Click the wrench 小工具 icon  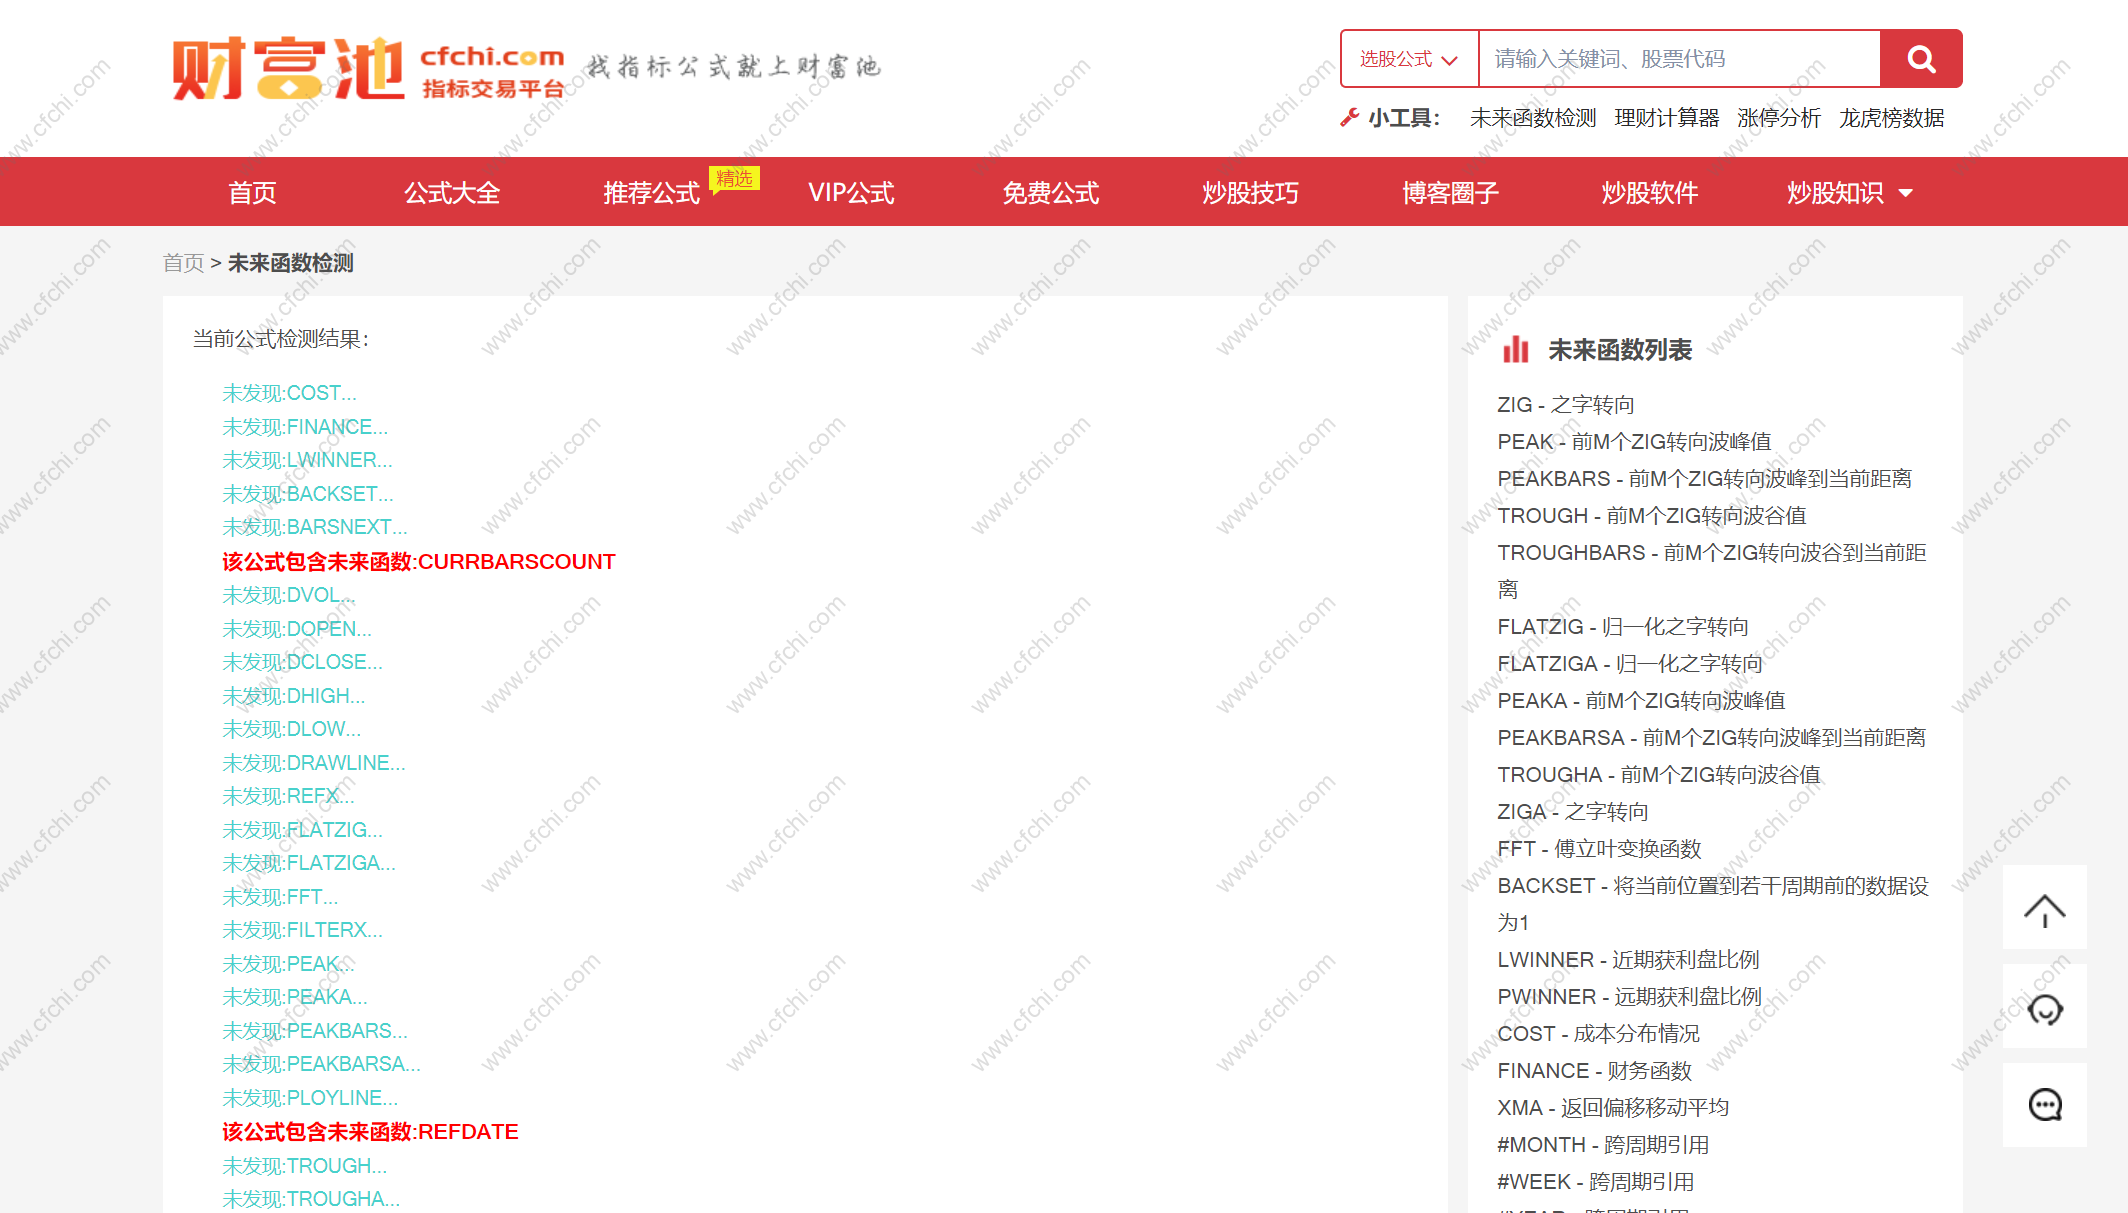point(1349,118)
